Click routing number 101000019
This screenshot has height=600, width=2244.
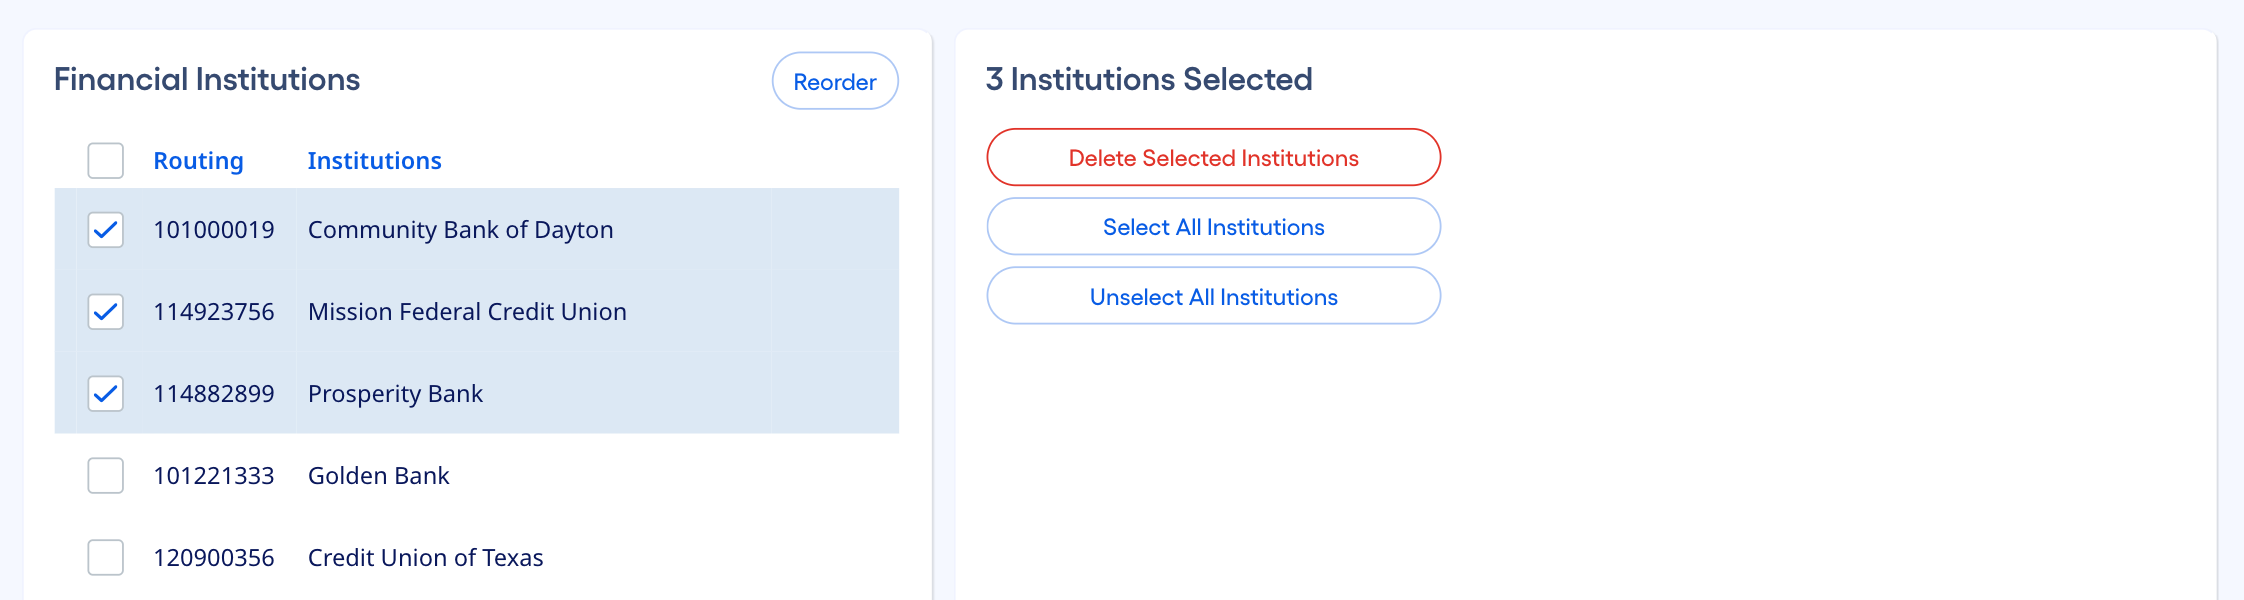(215, 229)
